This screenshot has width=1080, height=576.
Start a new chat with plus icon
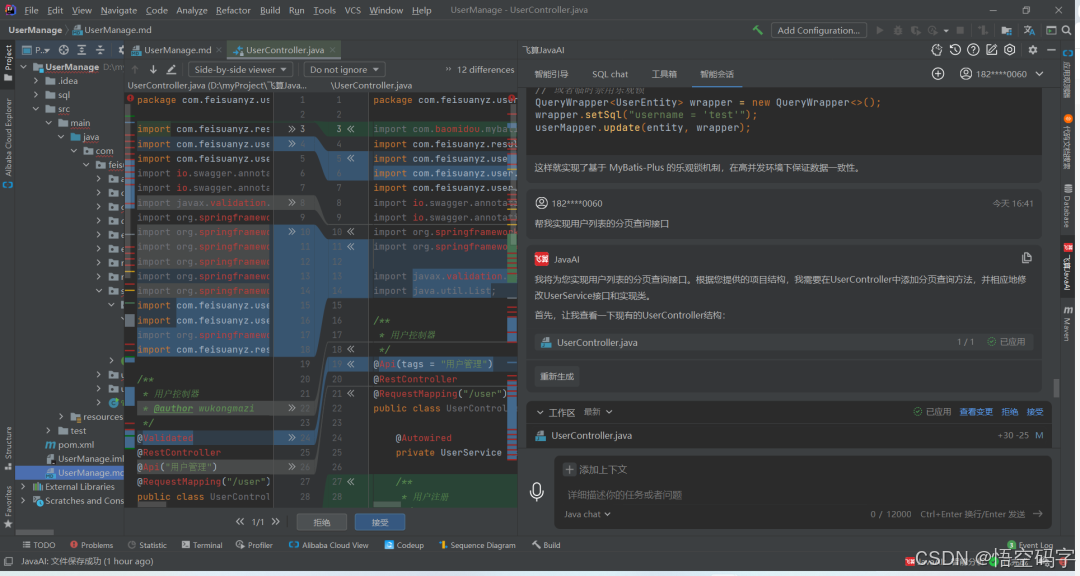pyautogui.click(x=938, y=74)
